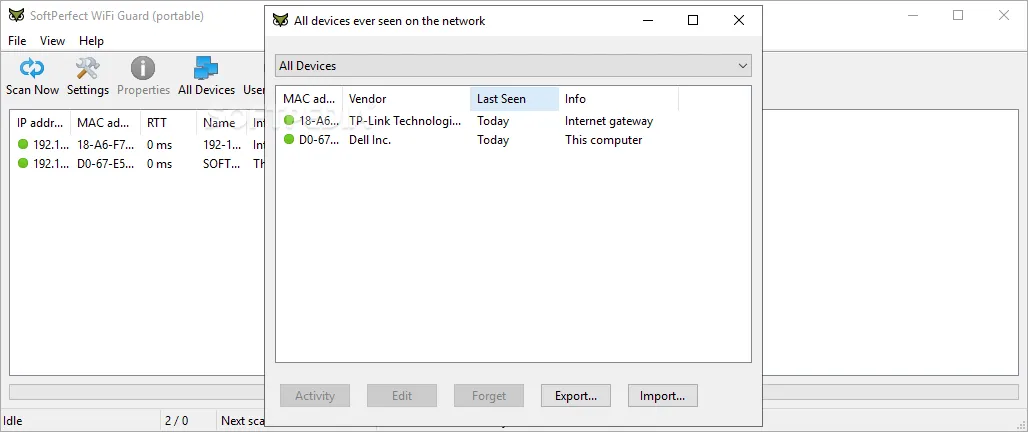Click the Edit button in dialog
This screenshot has width=1028, height=432.
coord(402,396)
